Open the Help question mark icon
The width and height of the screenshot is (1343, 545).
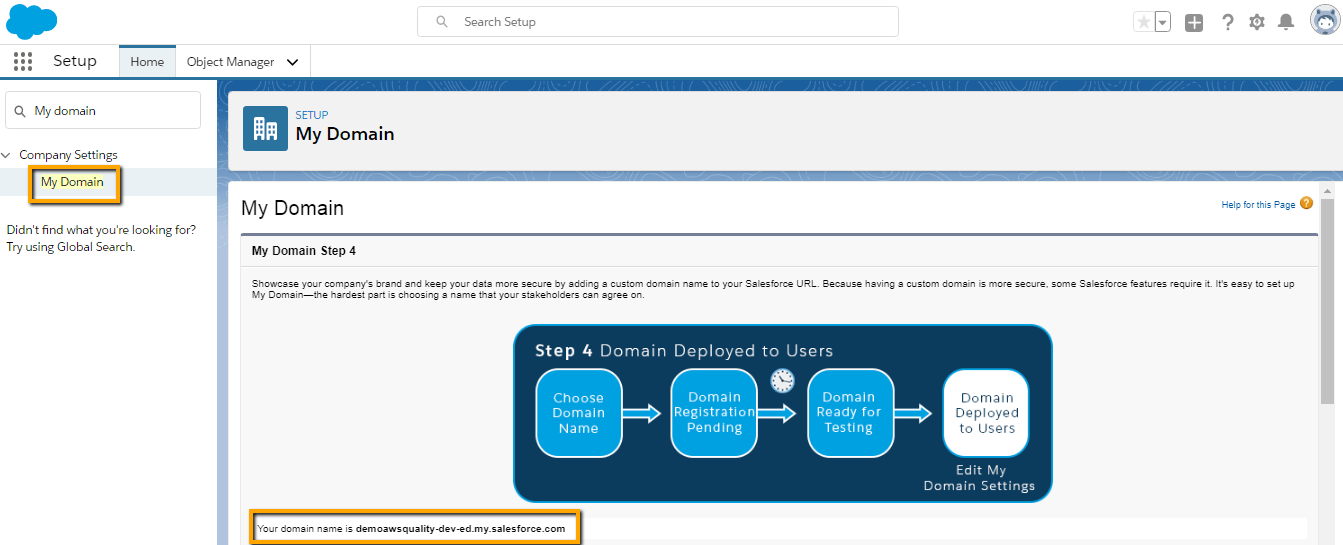pos(1228,22)
